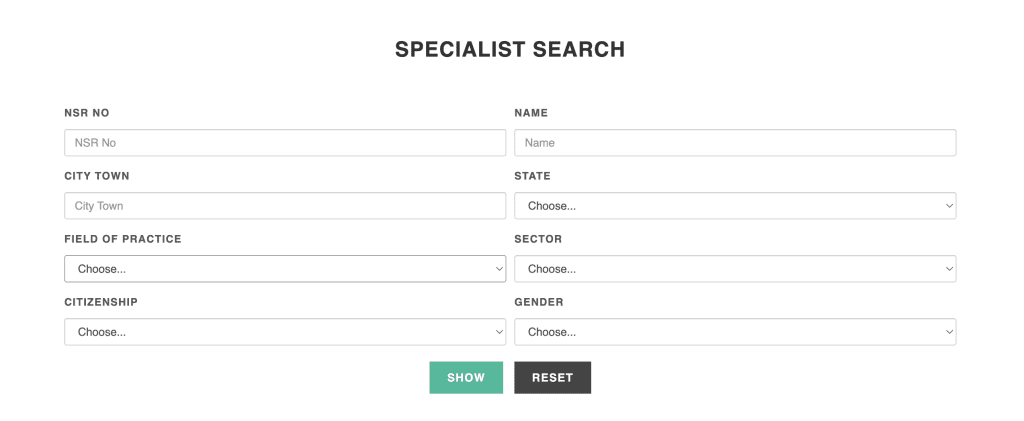
Task: Click the NSR No text field
Action: [285, 143]
